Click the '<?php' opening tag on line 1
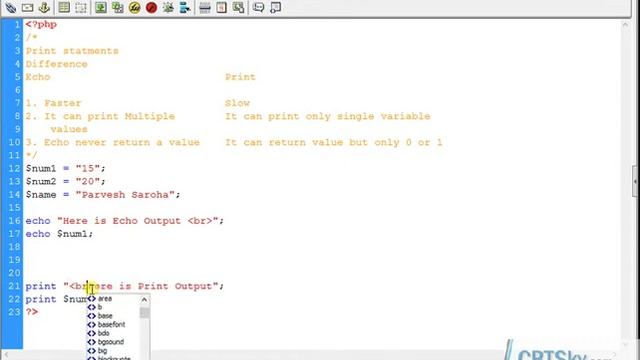640x360 pixels. 41,24
